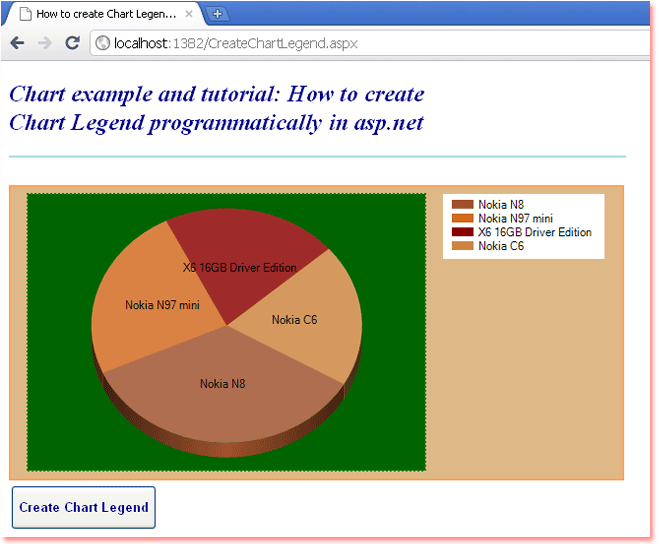Close the 'How to create Chart Legen...' tab

coord(189,14)
